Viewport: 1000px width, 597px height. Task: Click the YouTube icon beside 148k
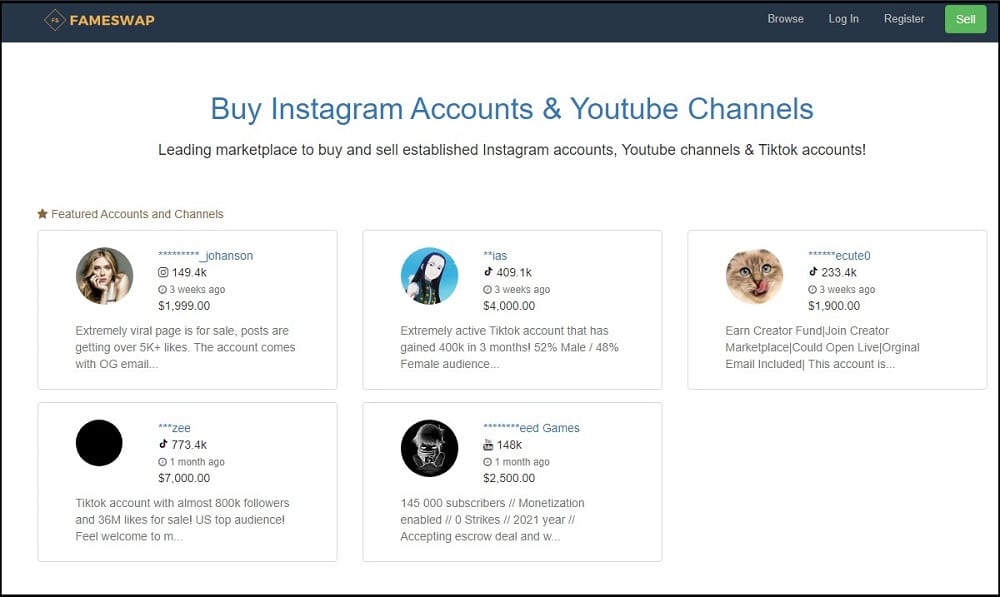[x=489, y=445]
